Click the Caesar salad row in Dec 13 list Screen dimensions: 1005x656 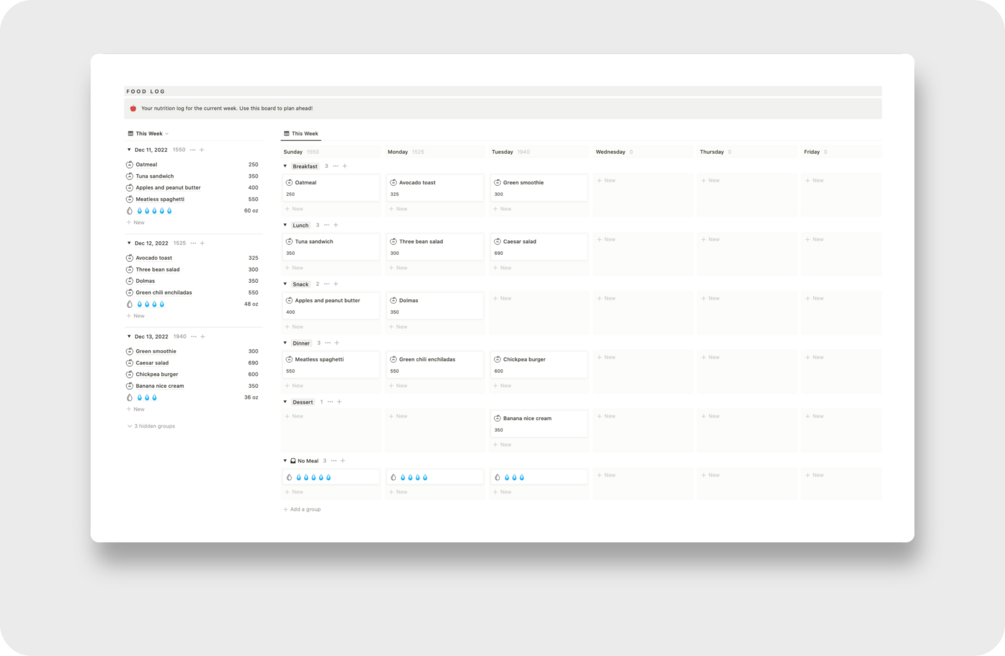[192, 363]
